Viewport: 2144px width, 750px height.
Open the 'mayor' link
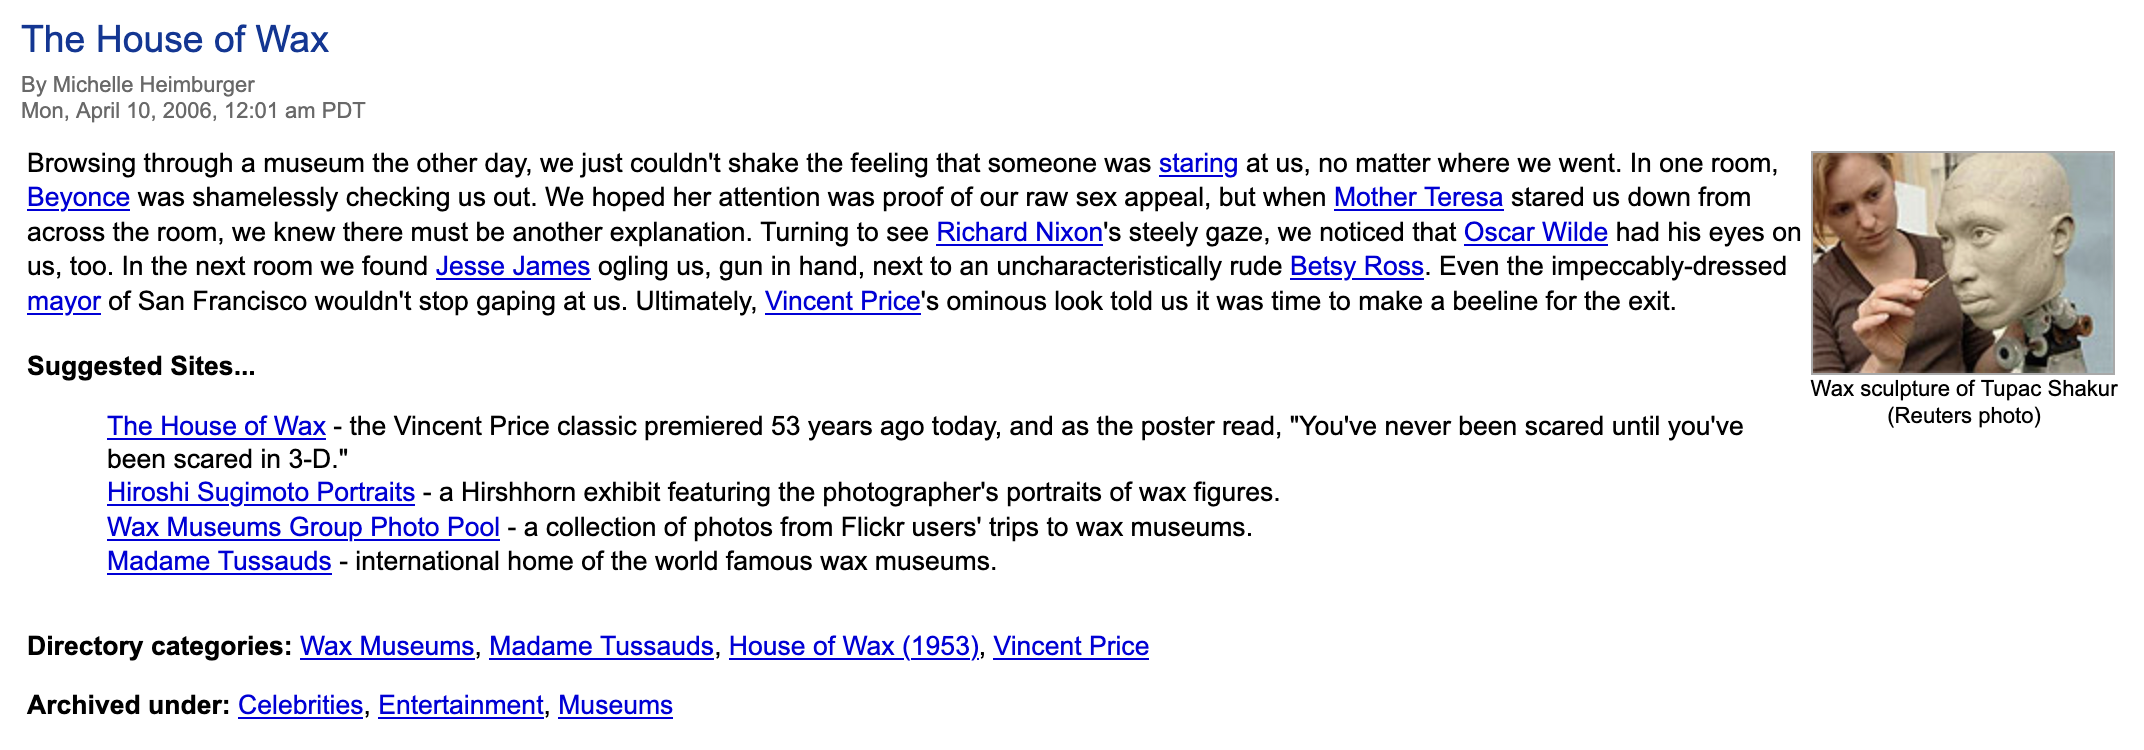tap(63, 301)
